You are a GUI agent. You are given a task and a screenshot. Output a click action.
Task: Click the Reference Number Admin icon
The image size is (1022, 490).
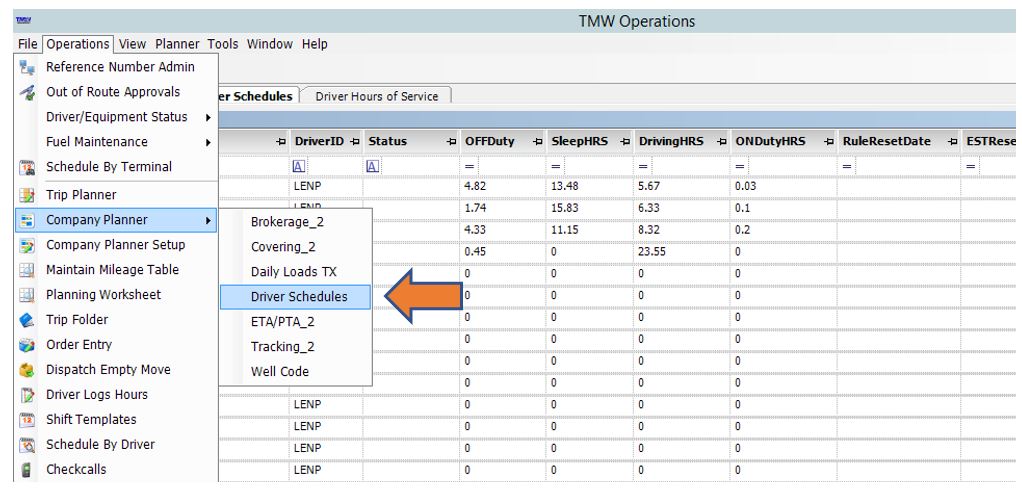coord(27,66)
